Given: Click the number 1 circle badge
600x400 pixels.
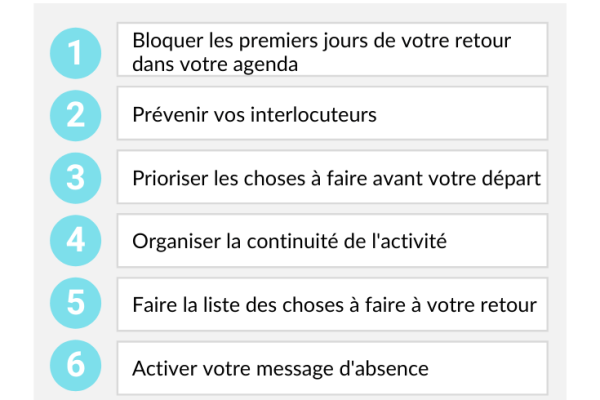Looking at the screenshot, I should pos(76,52).
